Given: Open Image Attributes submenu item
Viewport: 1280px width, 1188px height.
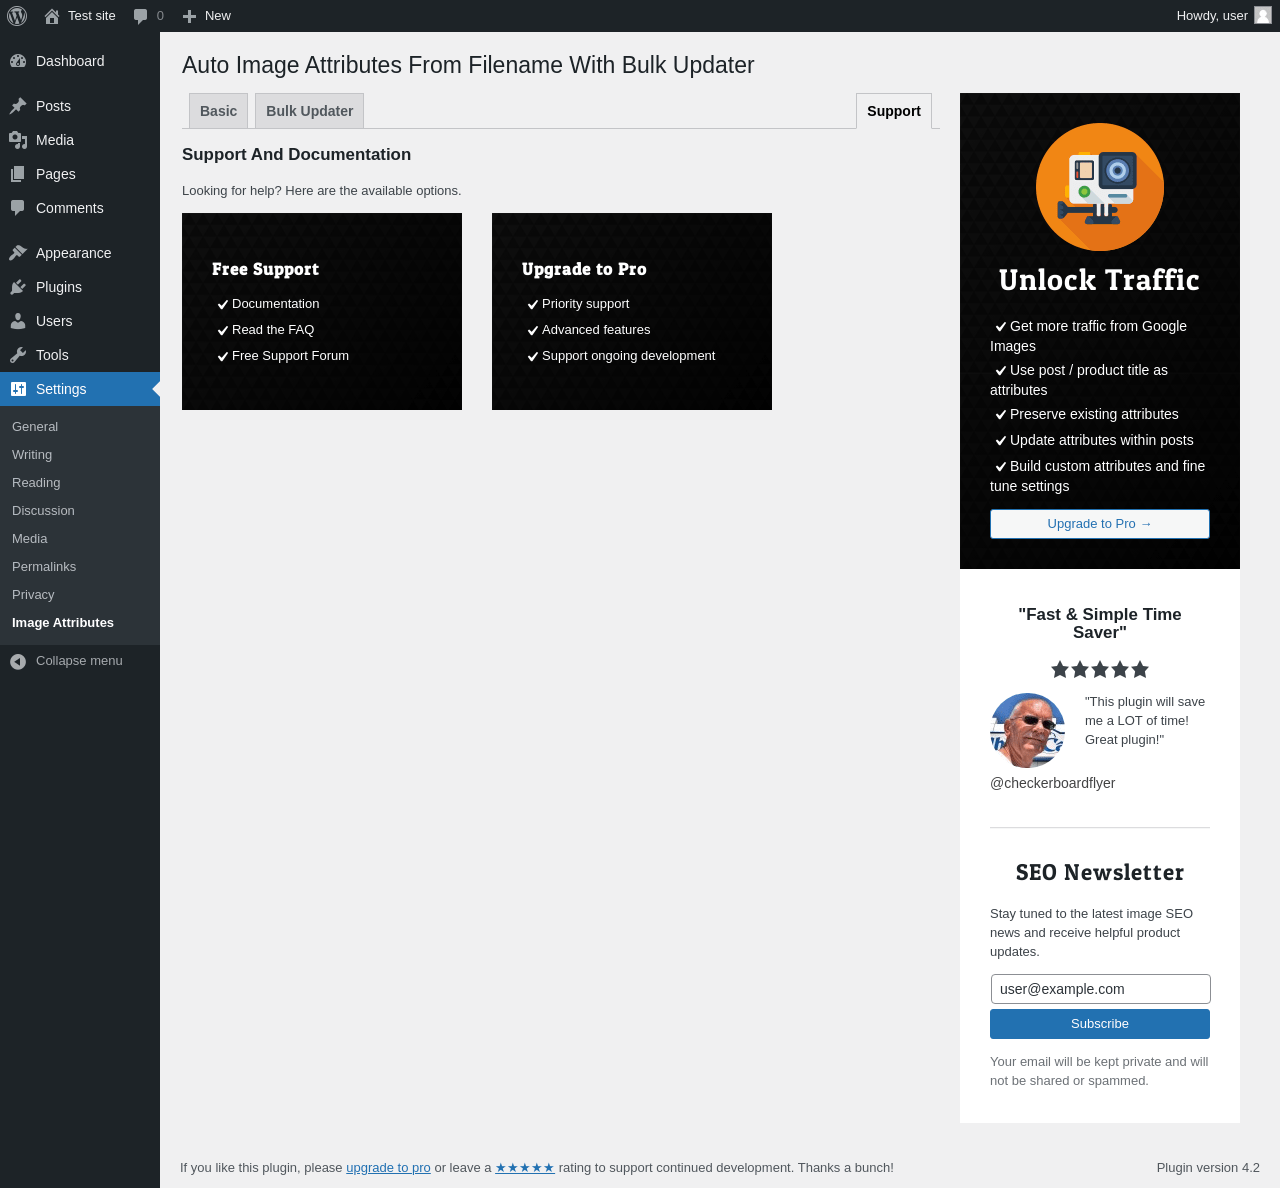Looking at the screenshot, I should point(63,622).
